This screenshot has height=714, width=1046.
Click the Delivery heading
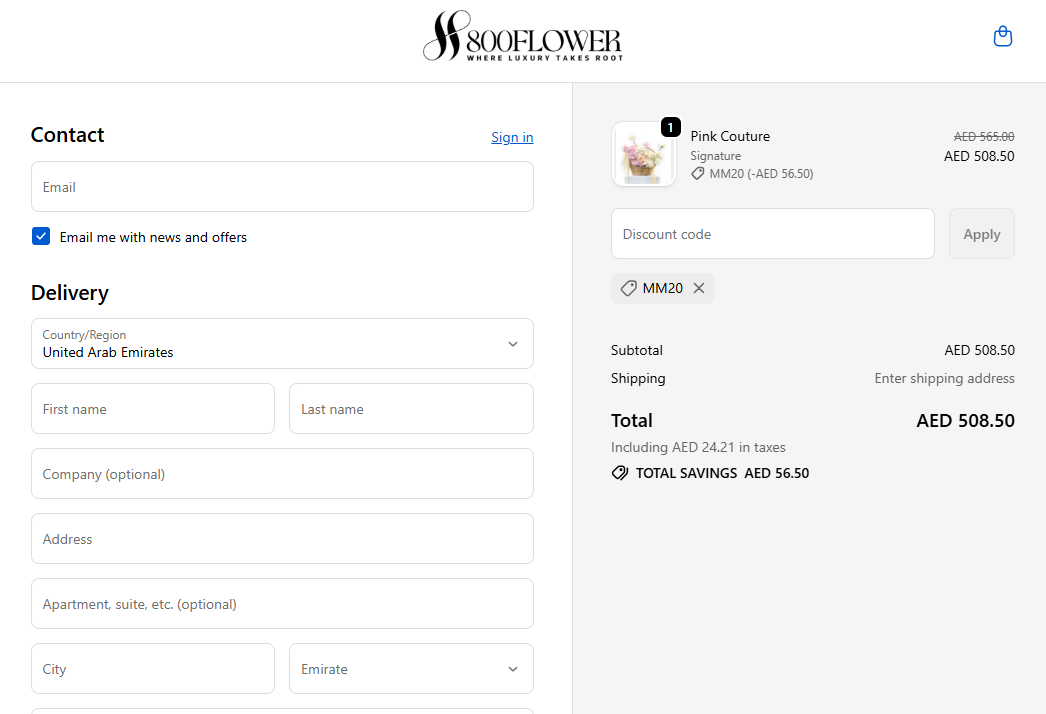click(69, 293)
